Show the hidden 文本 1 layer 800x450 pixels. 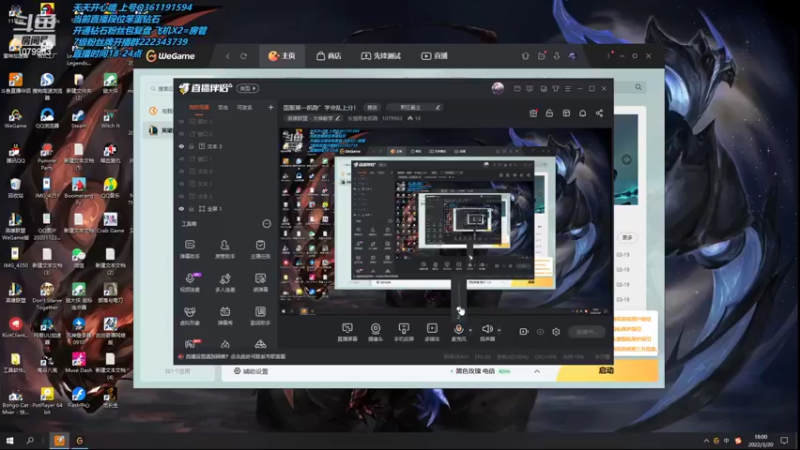tap(181, 184)
